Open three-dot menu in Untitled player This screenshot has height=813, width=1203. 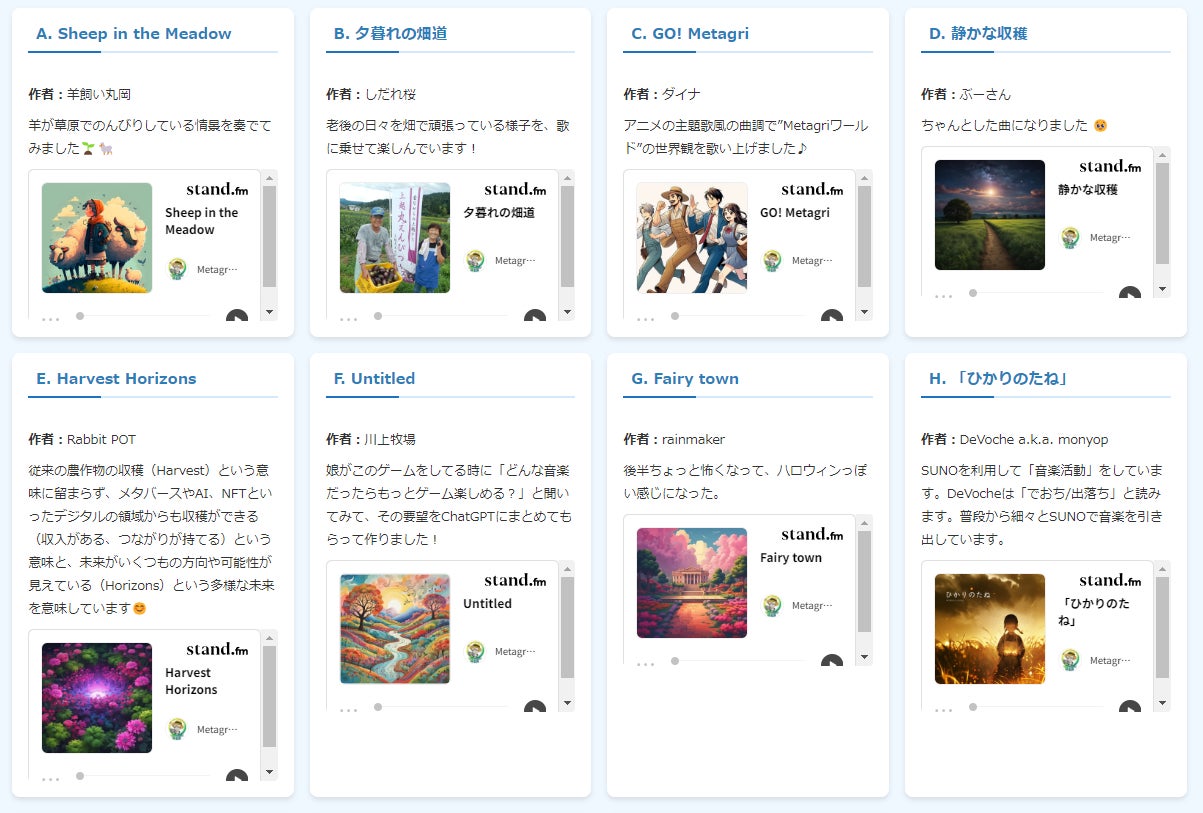[x=349, y=710]
